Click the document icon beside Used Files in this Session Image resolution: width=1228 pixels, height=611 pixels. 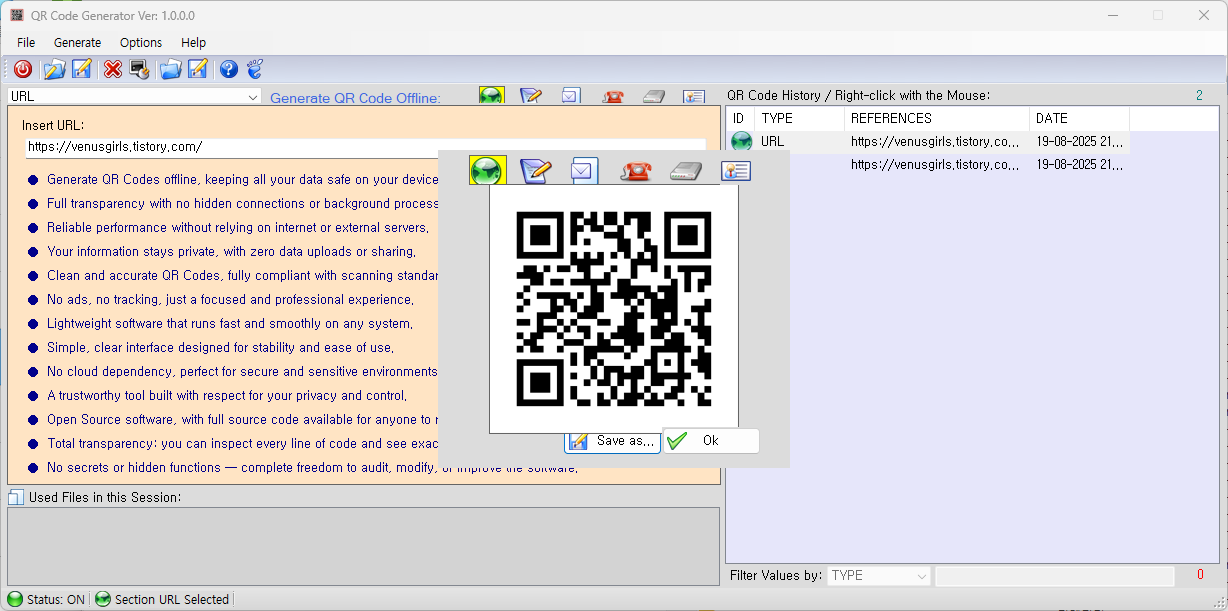coord(15,497)
